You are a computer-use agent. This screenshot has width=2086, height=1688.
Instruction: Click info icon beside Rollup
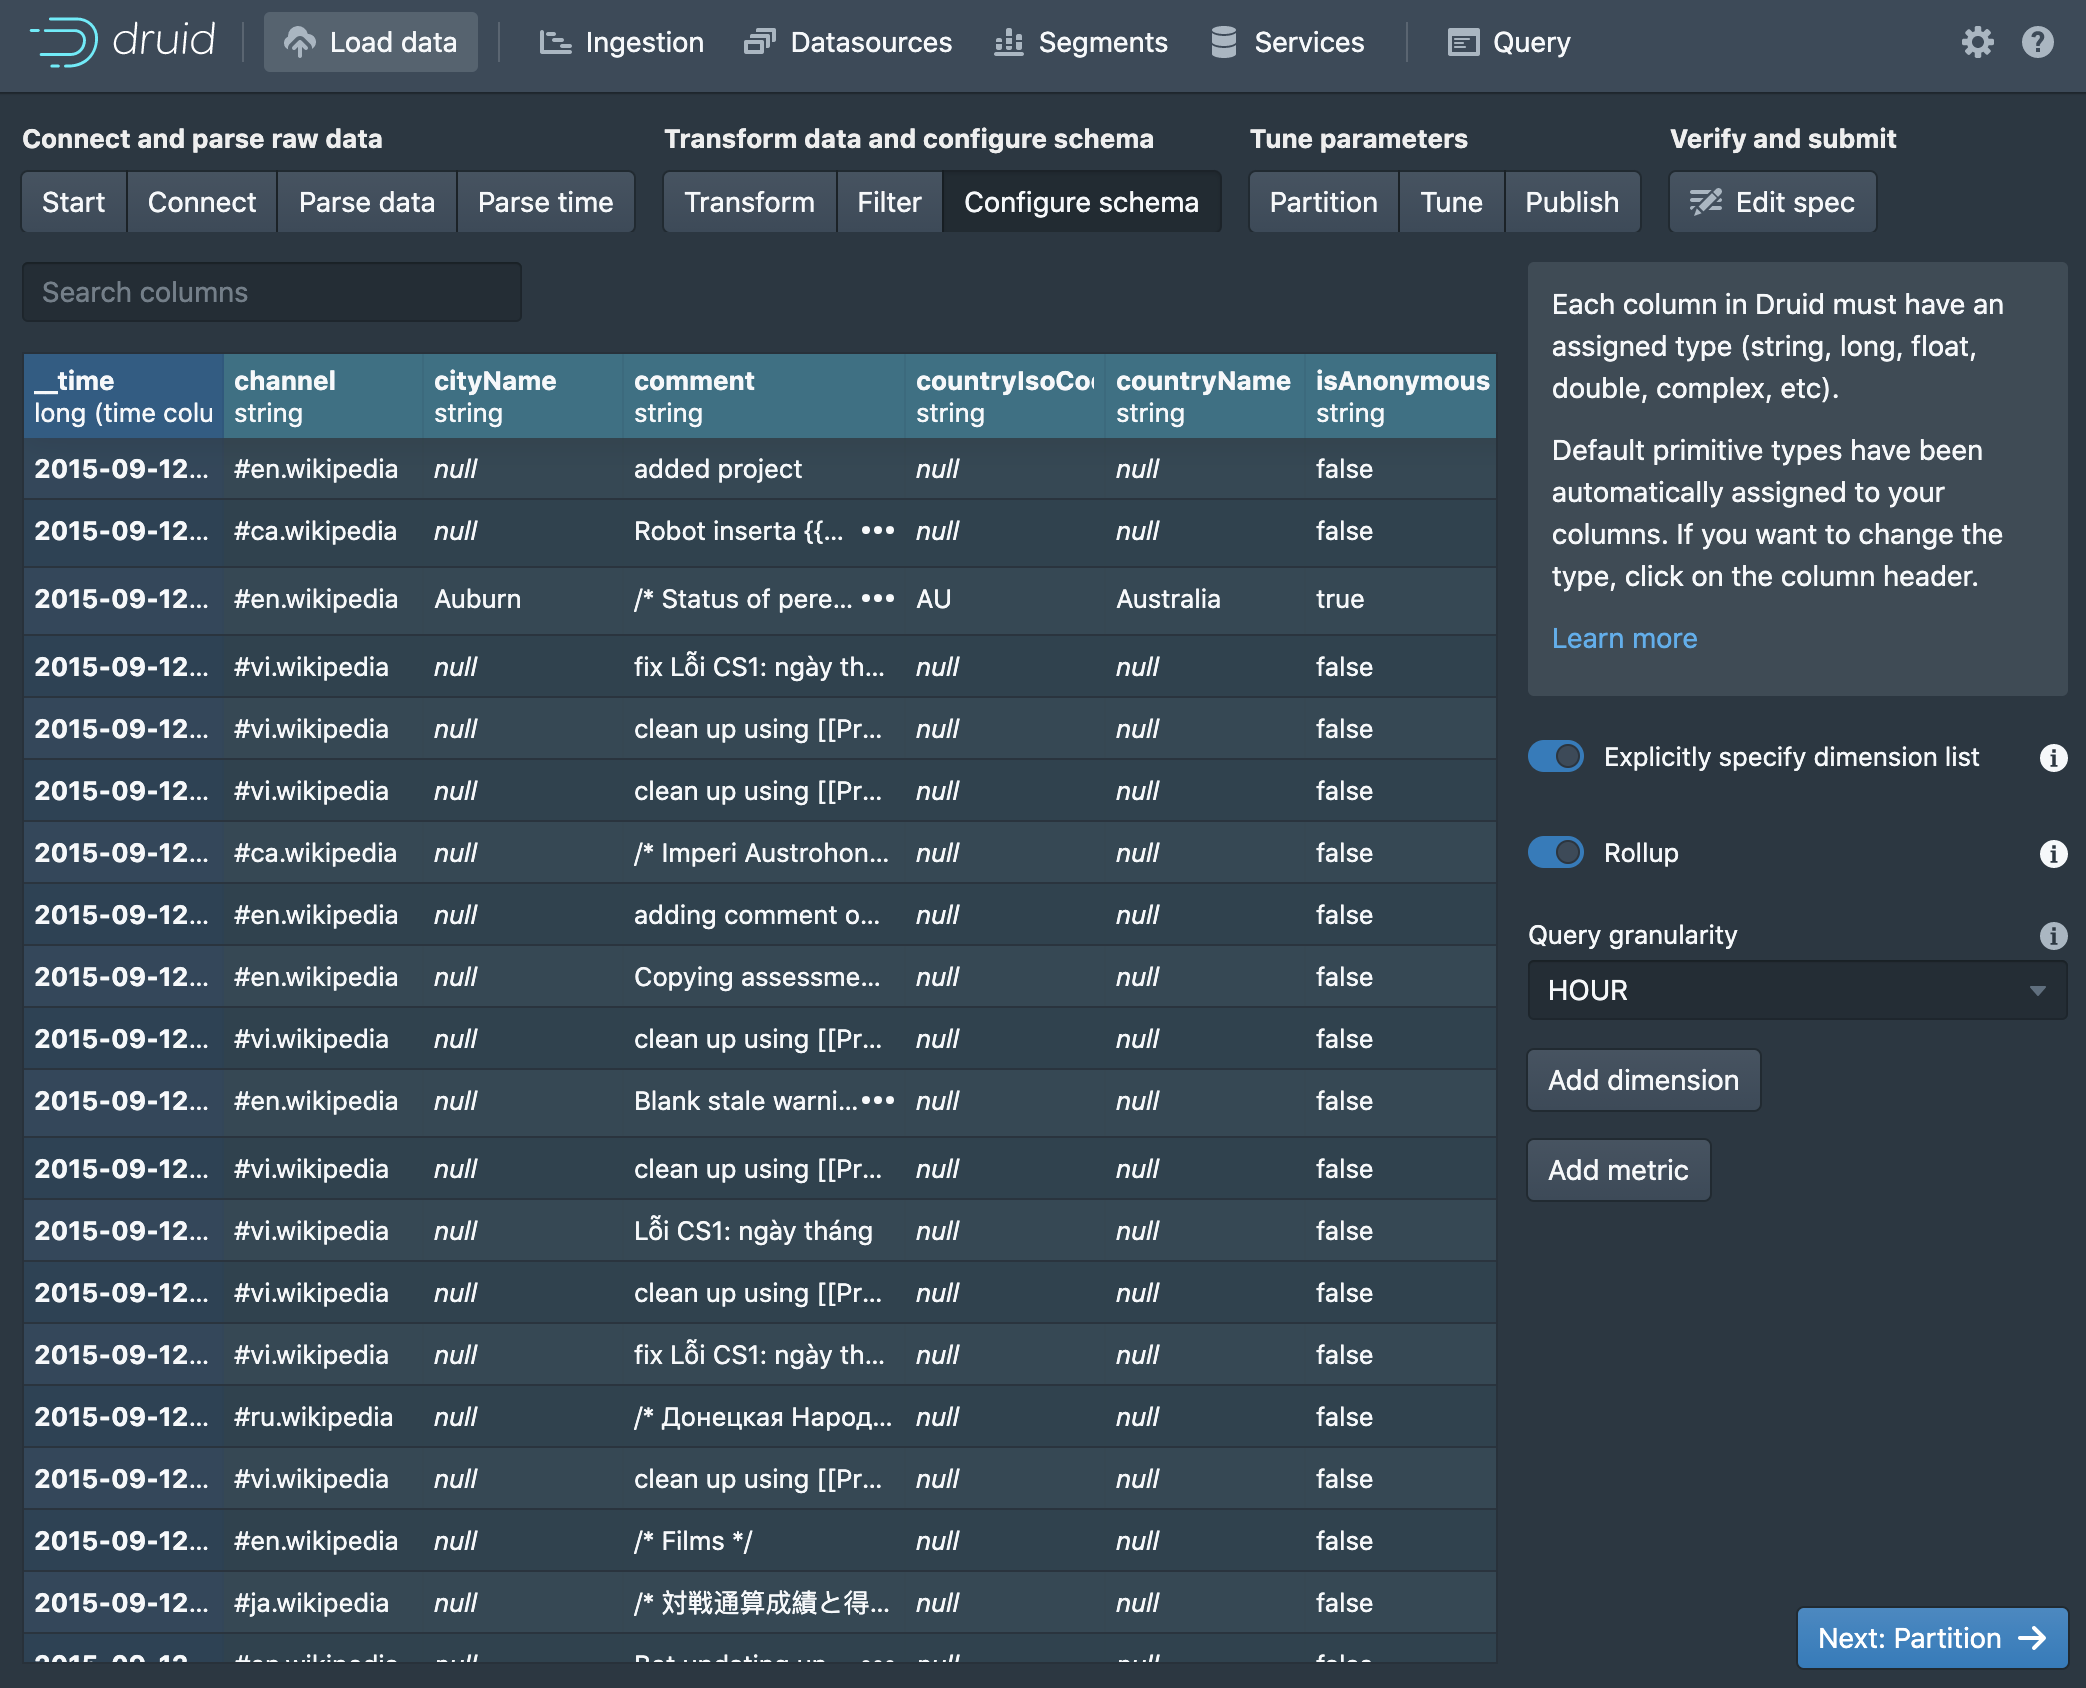click(2053, 853)
